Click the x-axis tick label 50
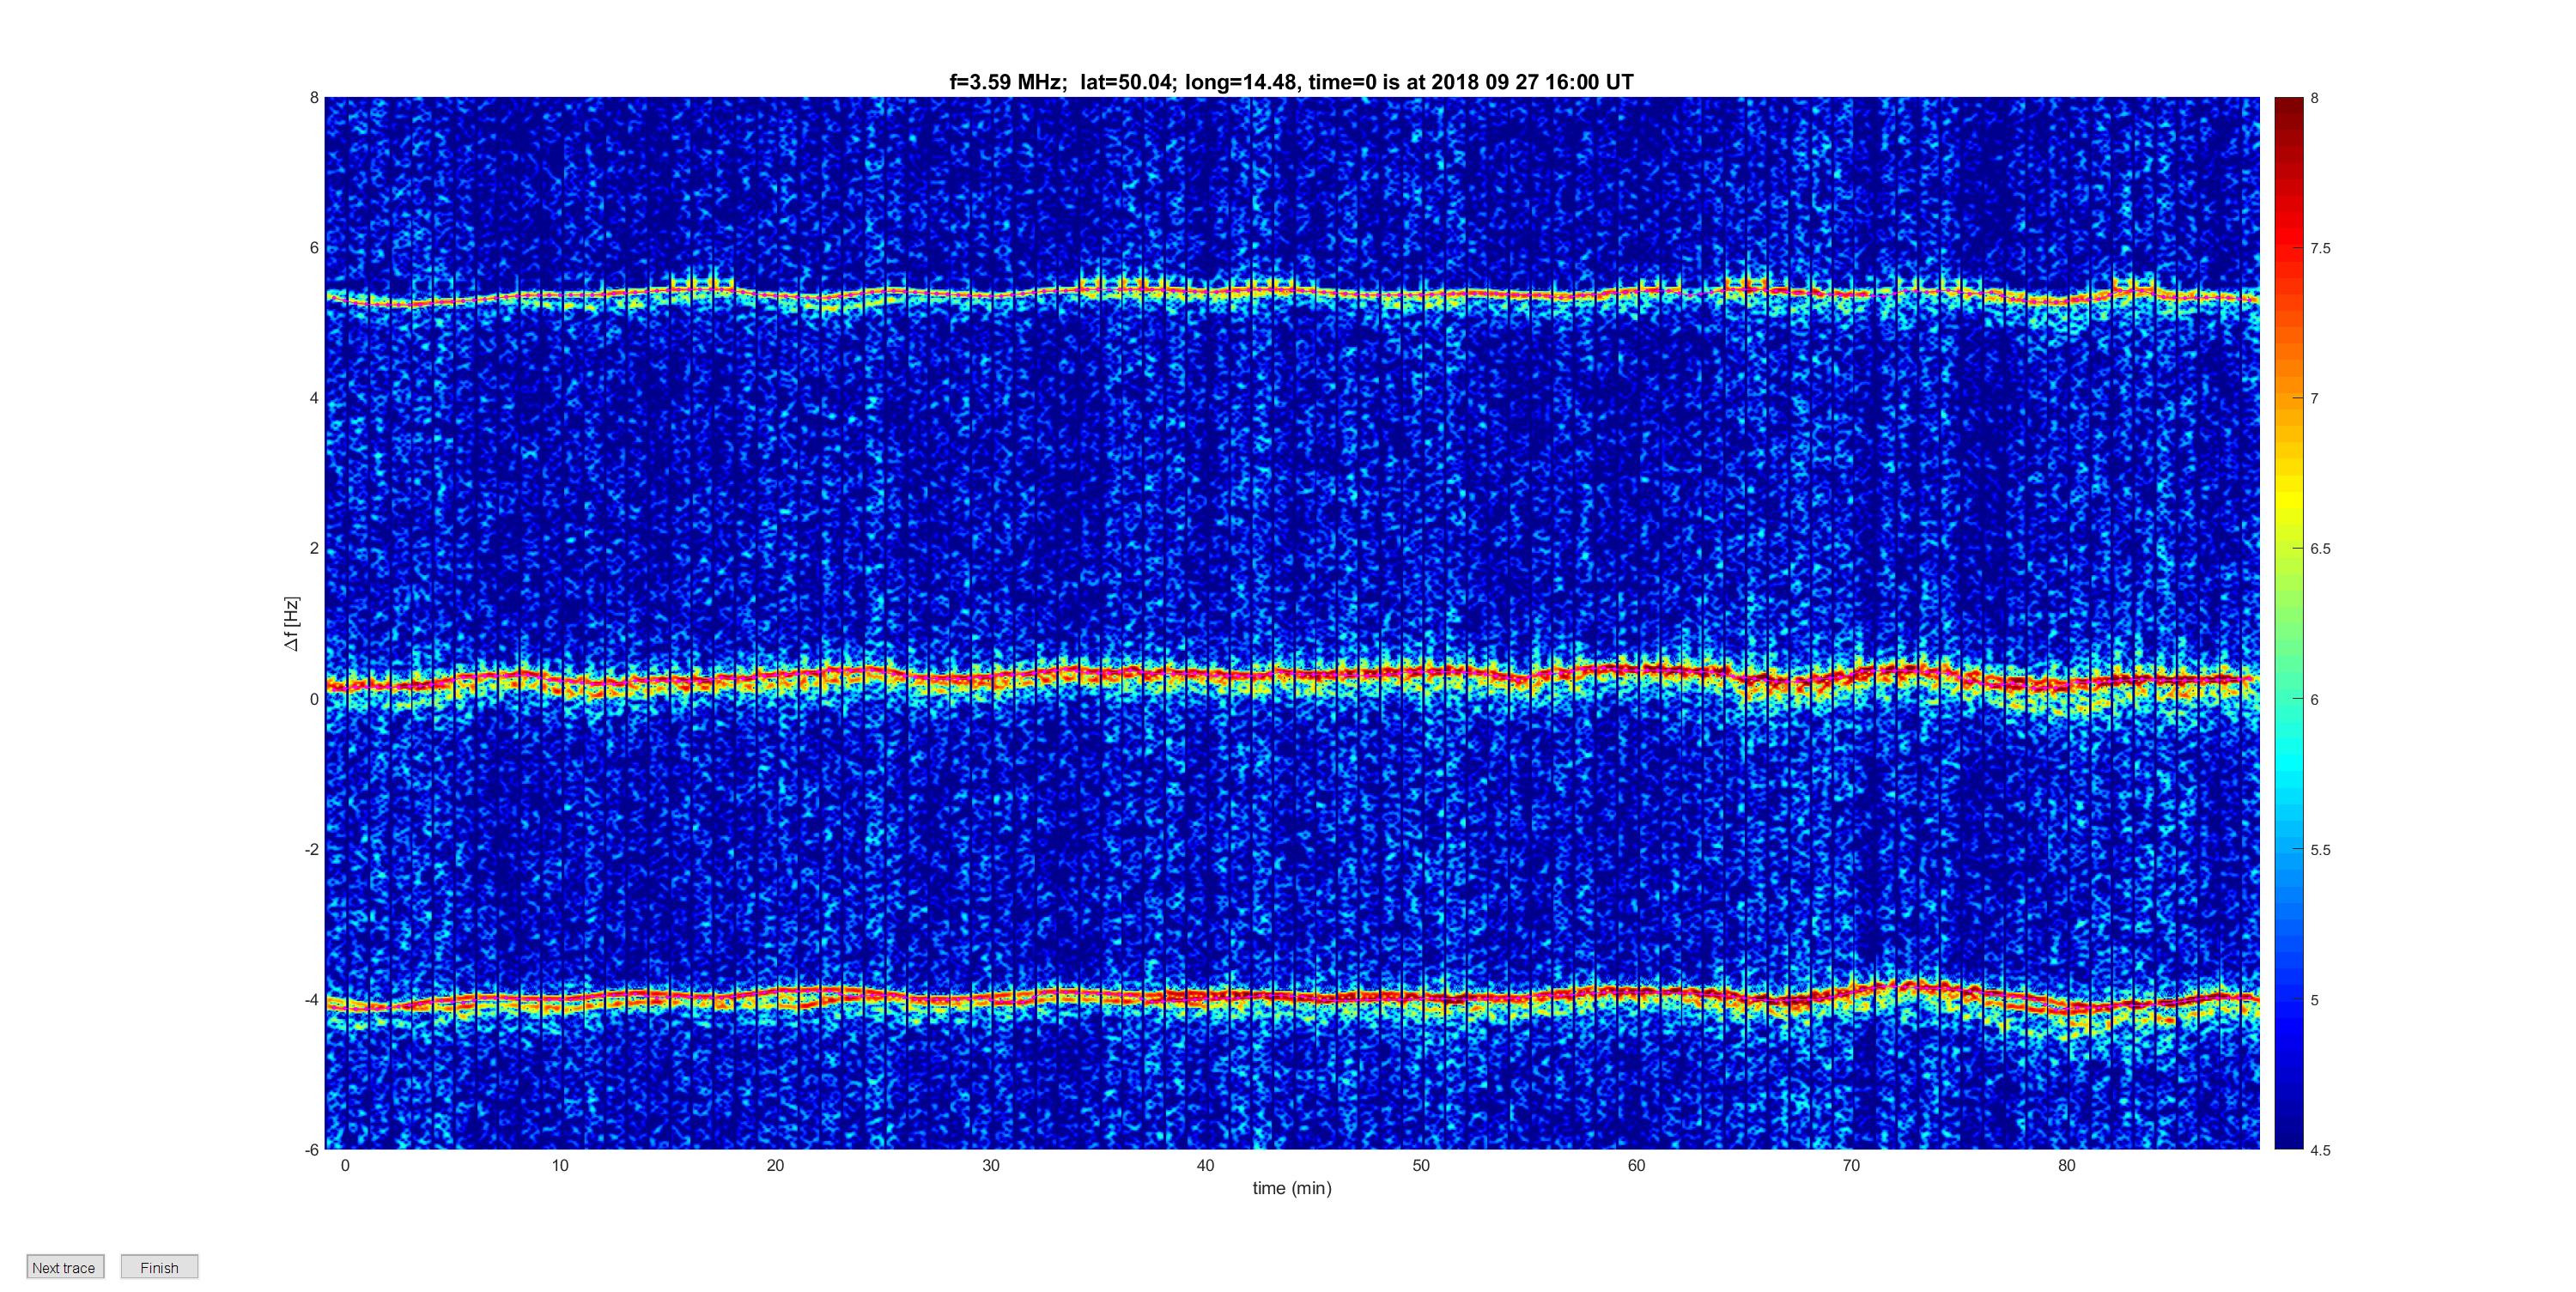The height and width of the screenshot is (1292, 2576). click(1421, 1165)
